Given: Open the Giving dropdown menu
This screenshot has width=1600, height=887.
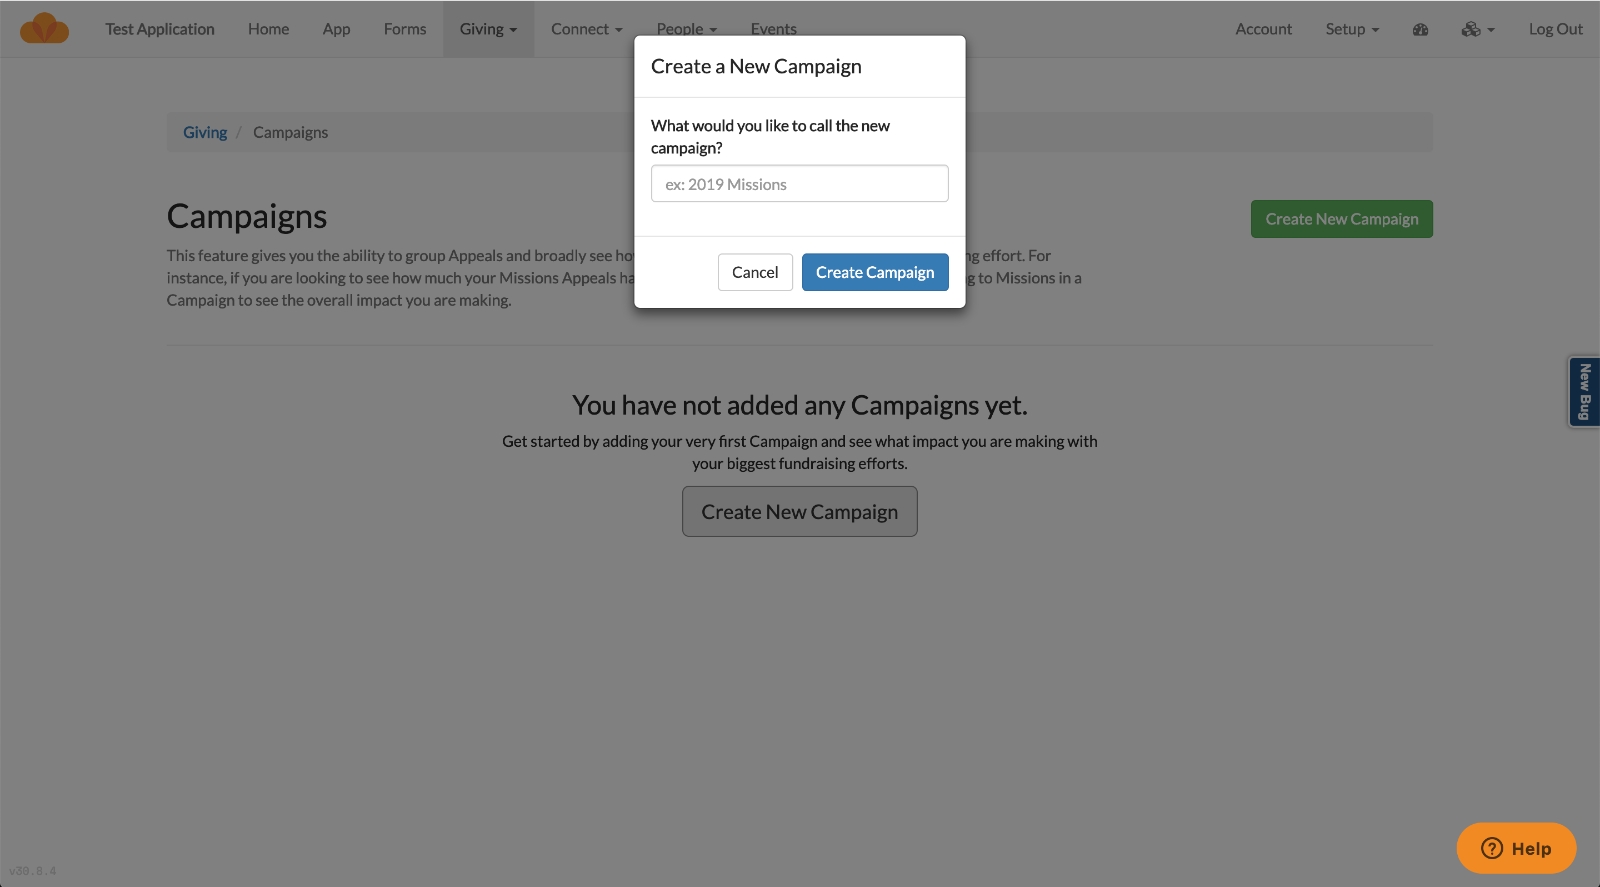Looking at the screenshot, I should click(488, 28).
